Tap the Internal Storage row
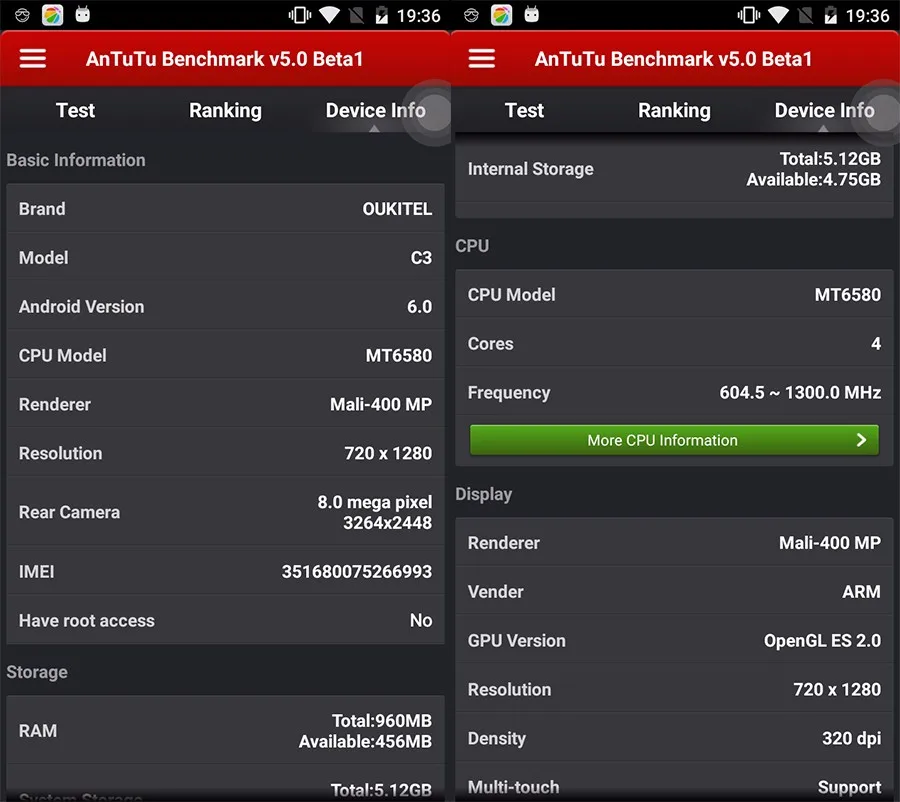 tap(674, 169)
